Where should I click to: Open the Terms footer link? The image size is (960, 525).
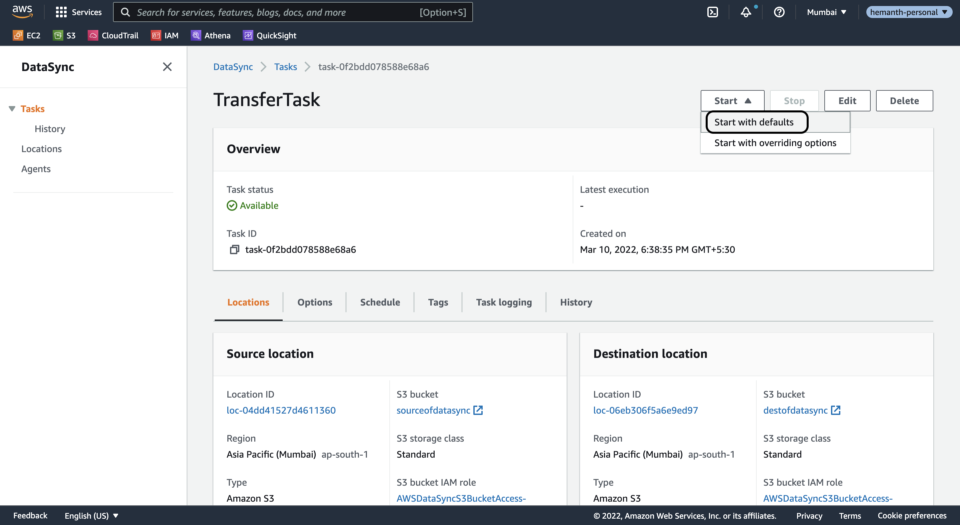(850, 516)
